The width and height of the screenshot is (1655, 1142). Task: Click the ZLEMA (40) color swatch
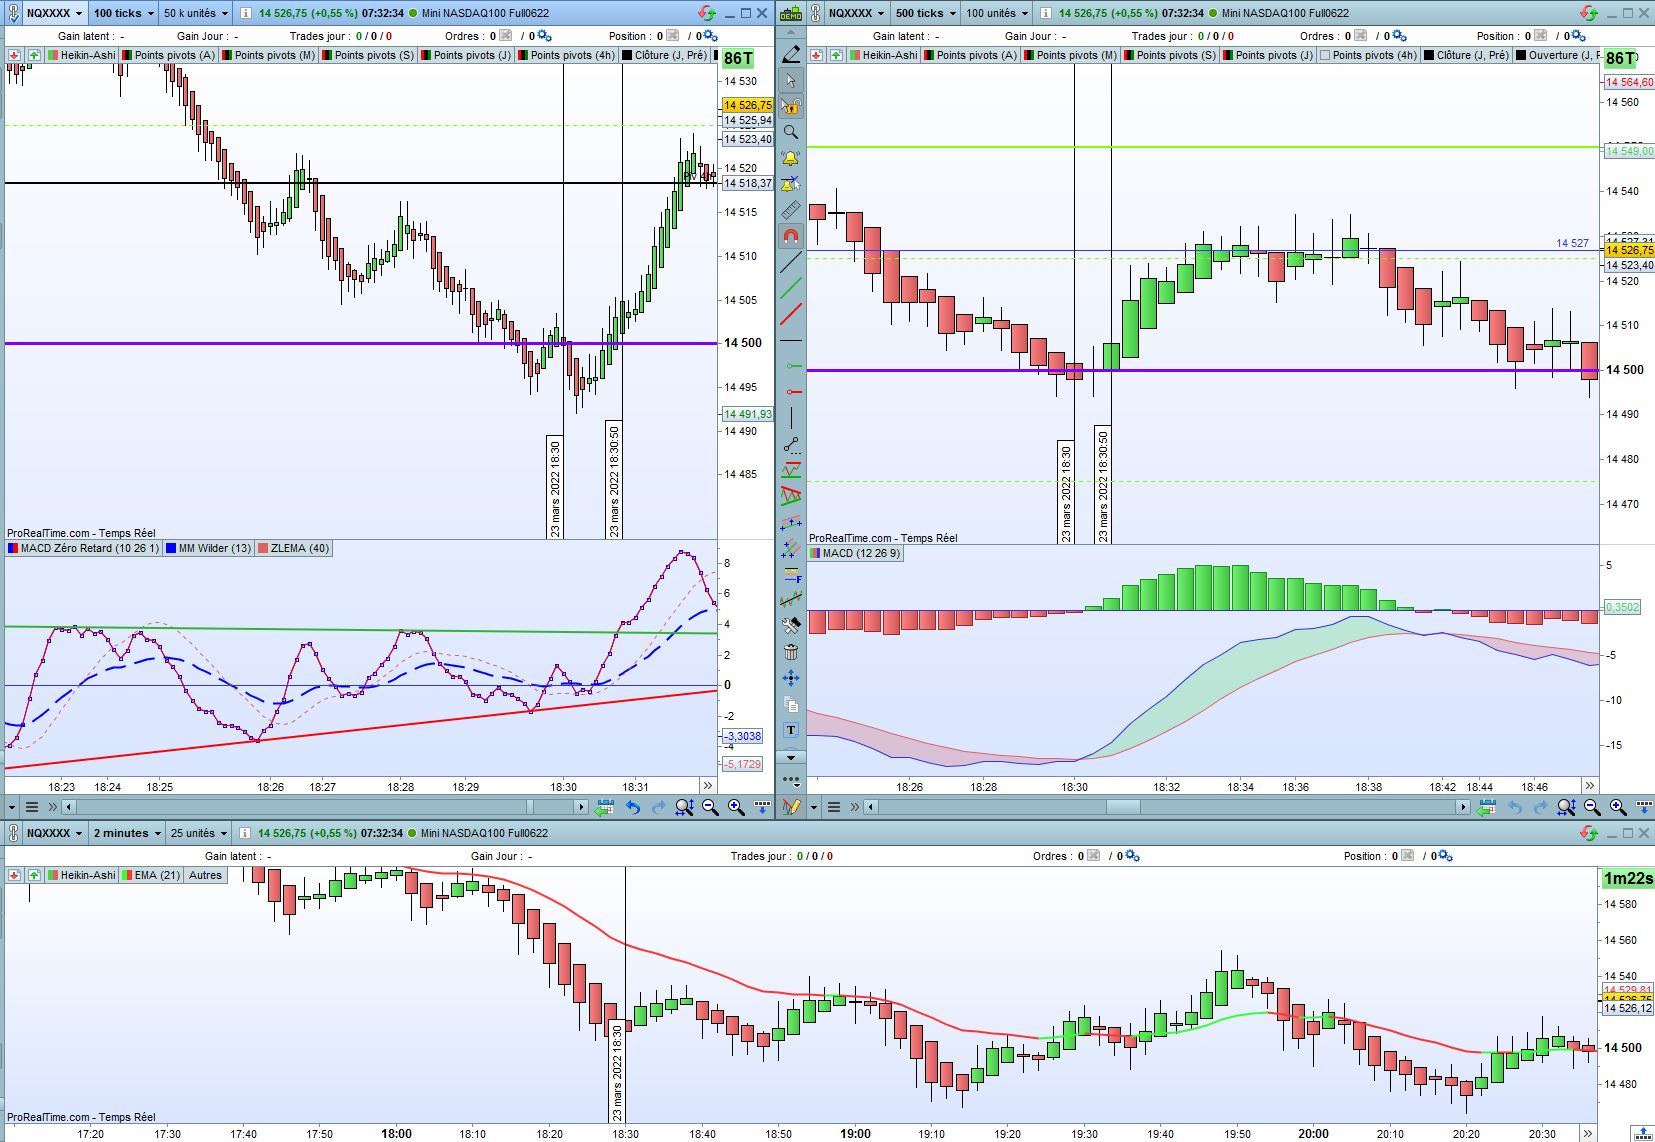coord(263,548)
